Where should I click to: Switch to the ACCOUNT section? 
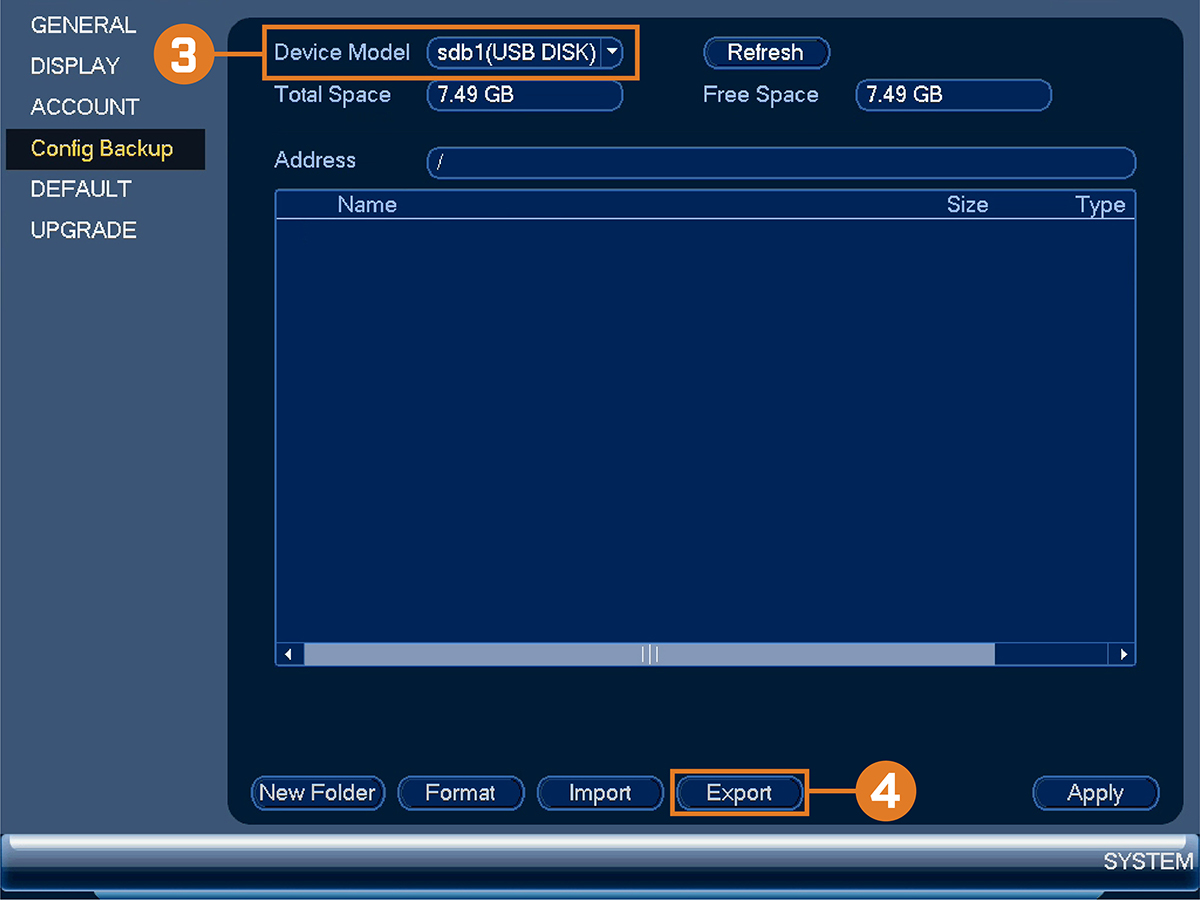(85, 107)
